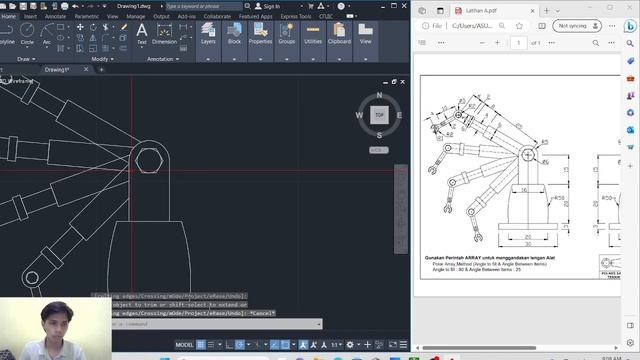Click the PDF find magnifier icon

(x=596, y=43)
